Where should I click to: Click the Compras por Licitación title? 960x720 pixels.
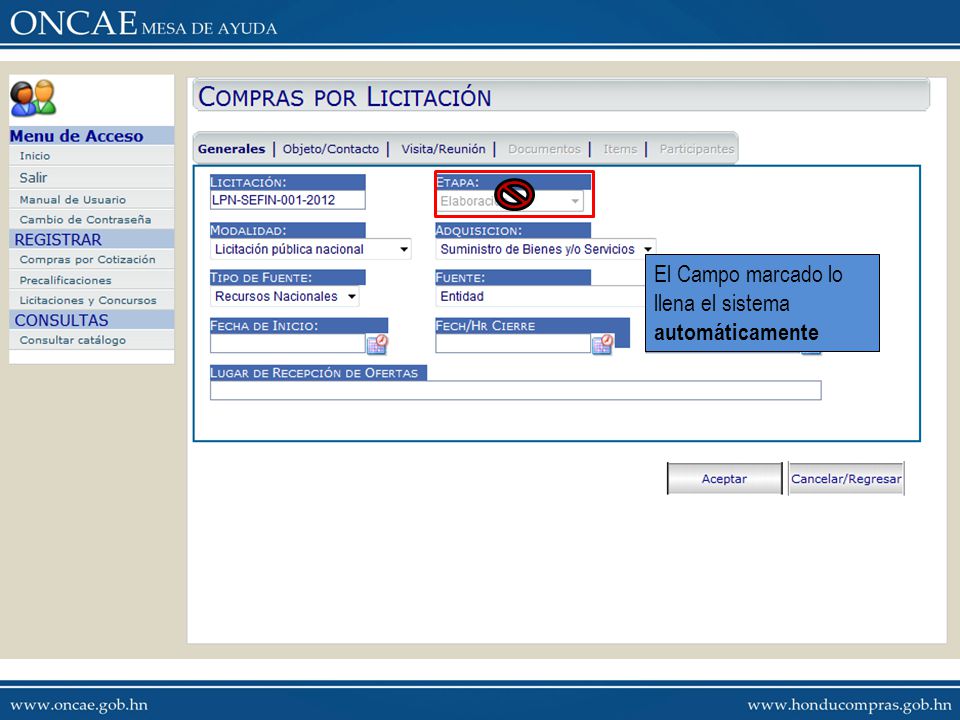[x=344, y=97]
